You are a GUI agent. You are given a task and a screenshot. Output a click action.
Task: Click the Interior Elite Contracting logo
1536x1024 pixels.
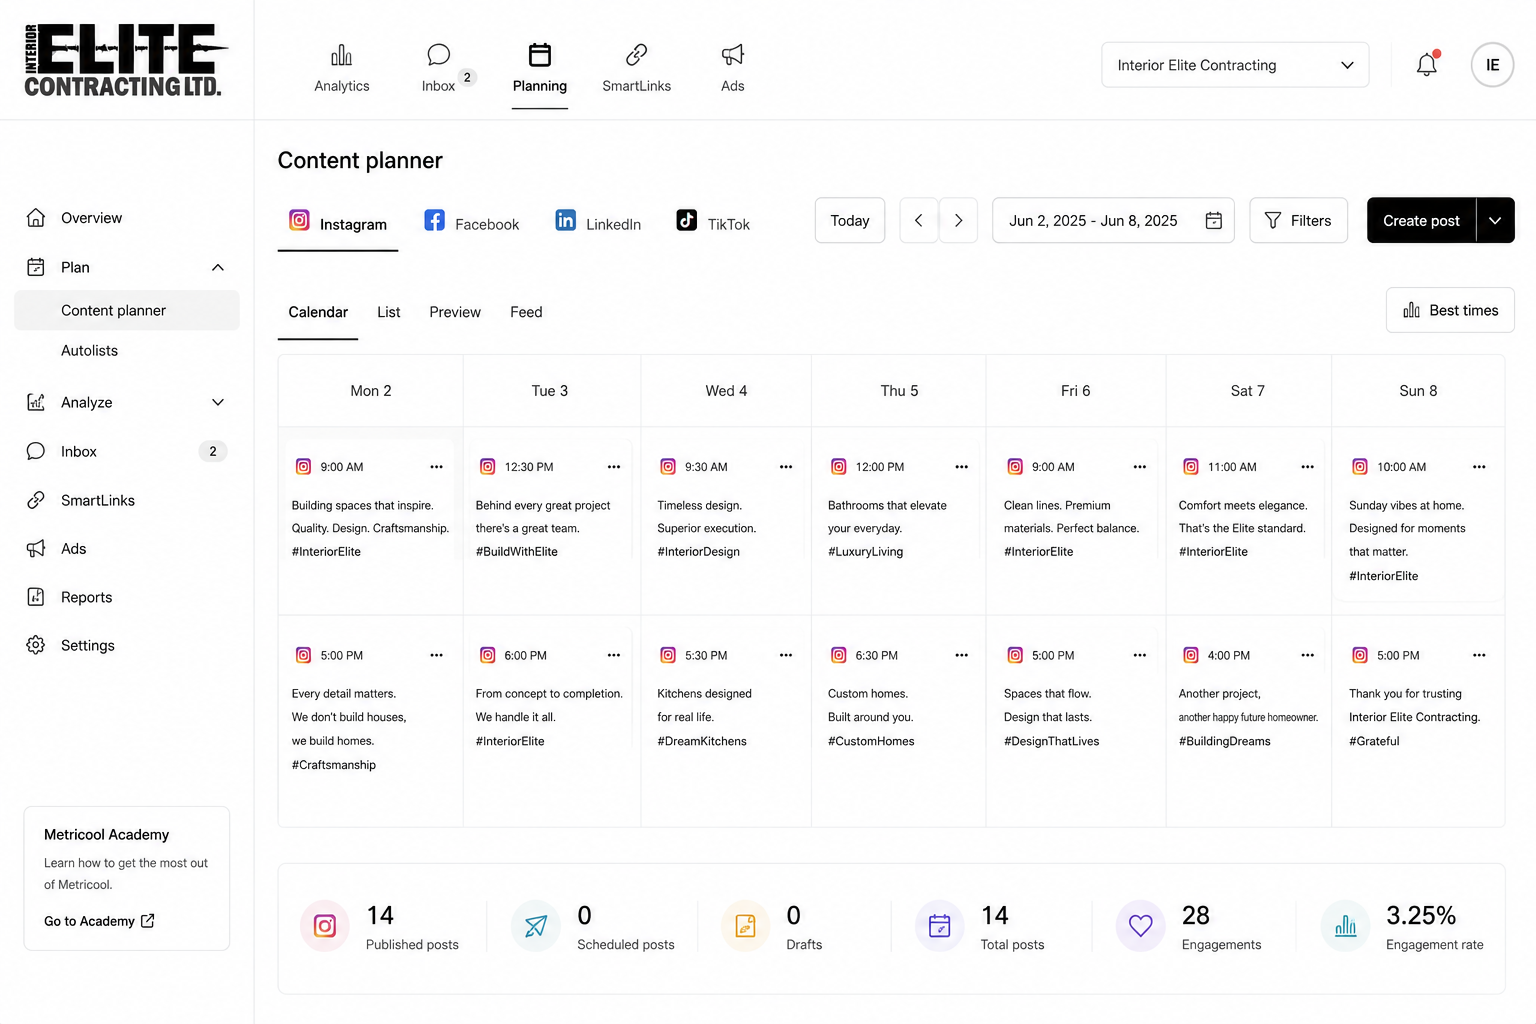[x=126, y=60]
